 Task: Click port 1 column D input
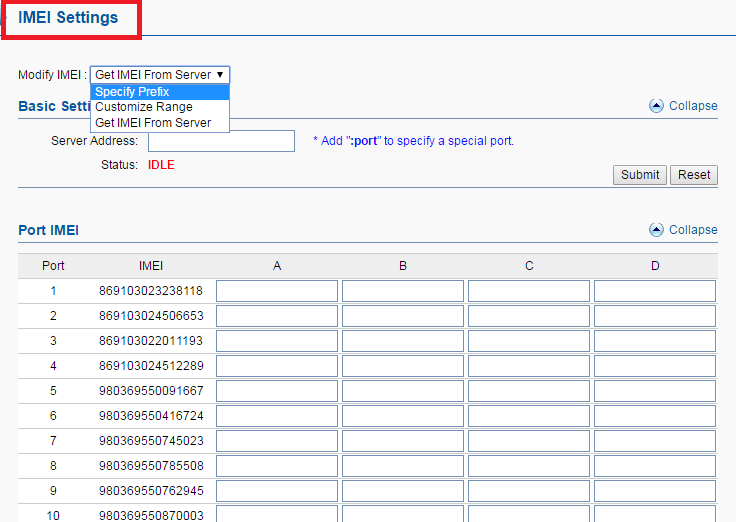(655, 291)
